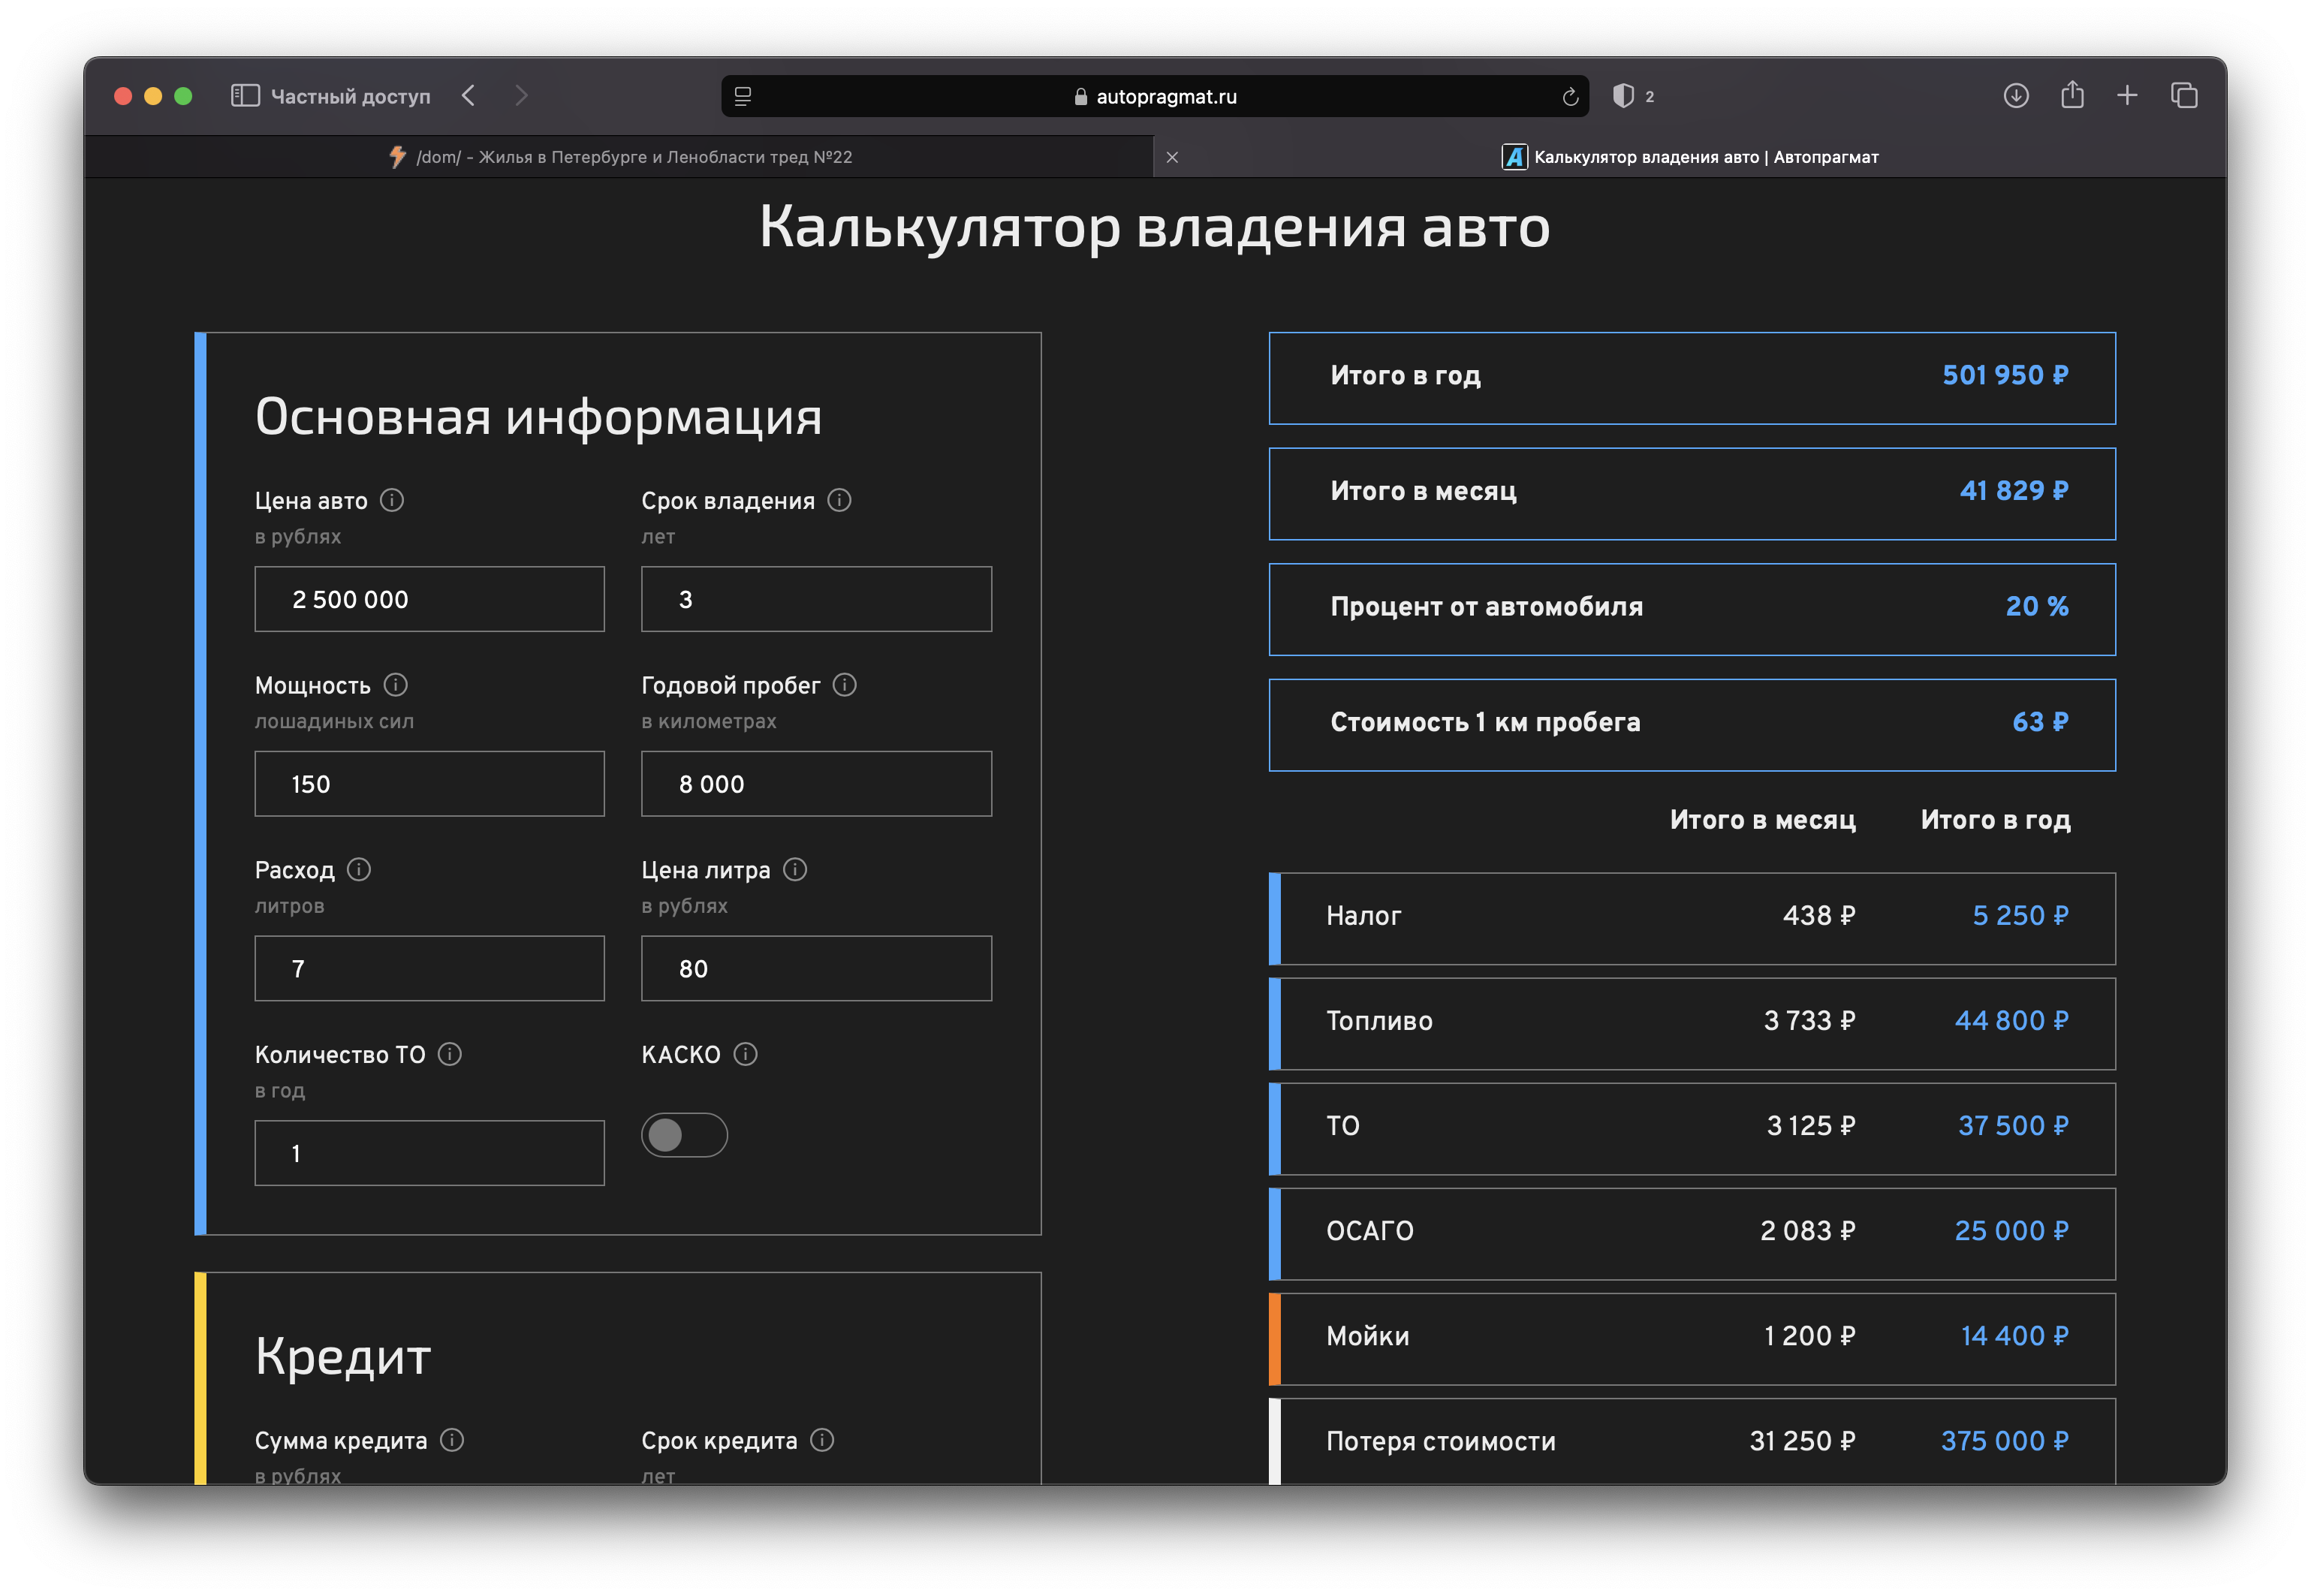Open Safari sidebar panel button

(245, 96)
